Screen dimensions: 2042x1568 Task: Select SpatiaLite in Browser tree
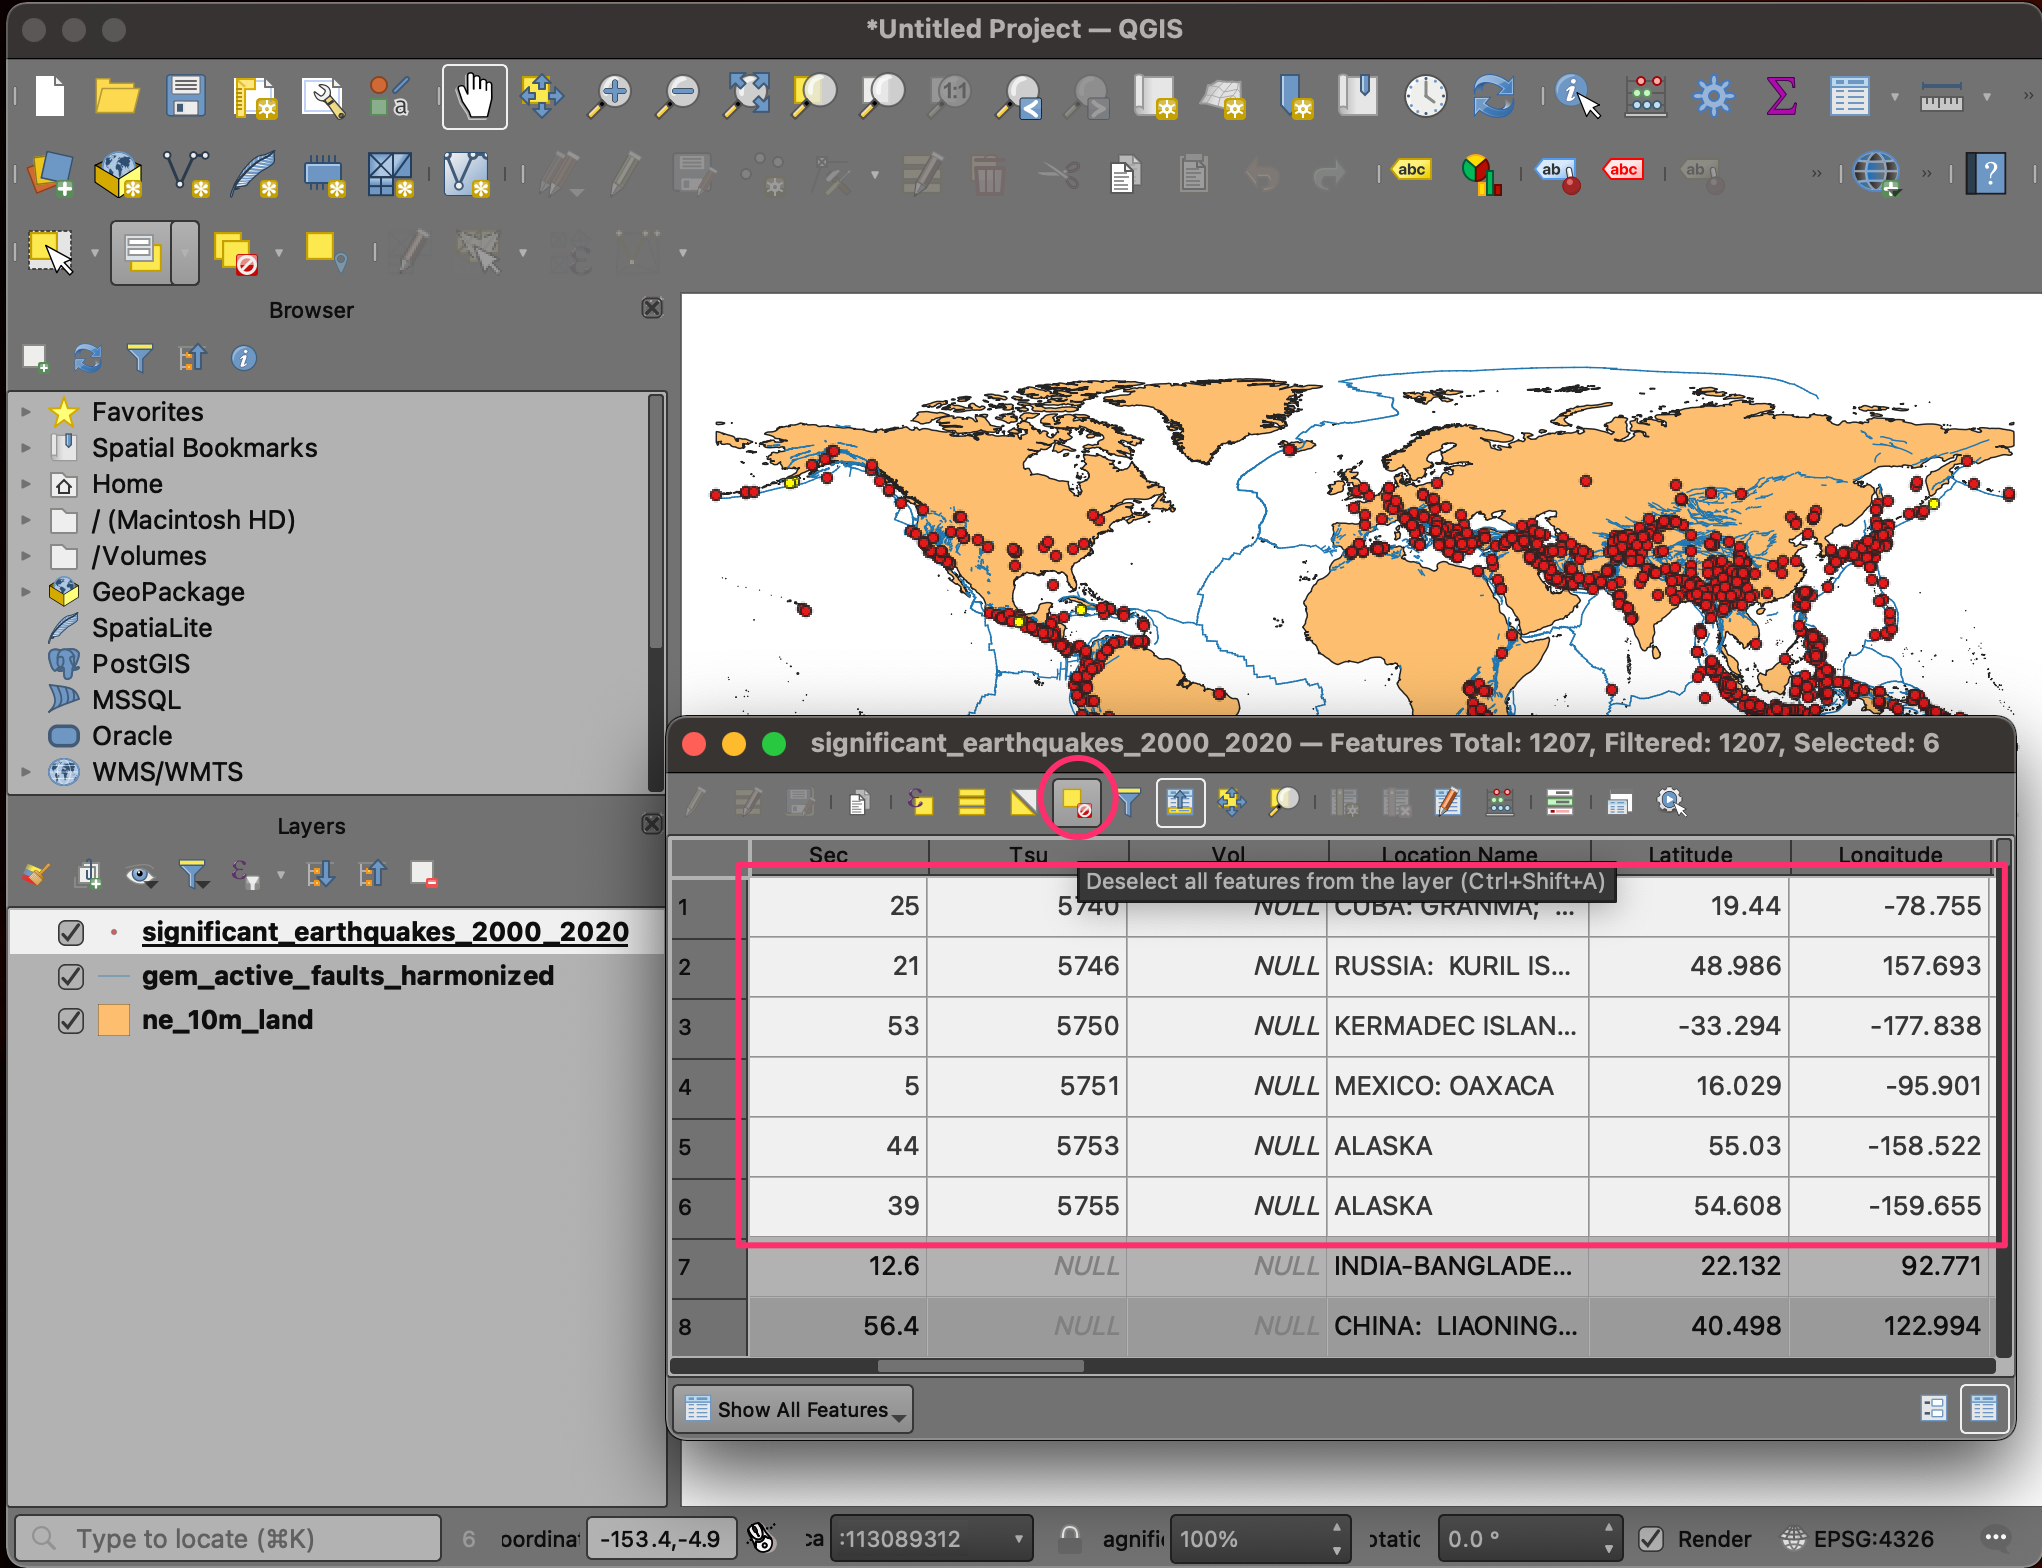(152, 627)
